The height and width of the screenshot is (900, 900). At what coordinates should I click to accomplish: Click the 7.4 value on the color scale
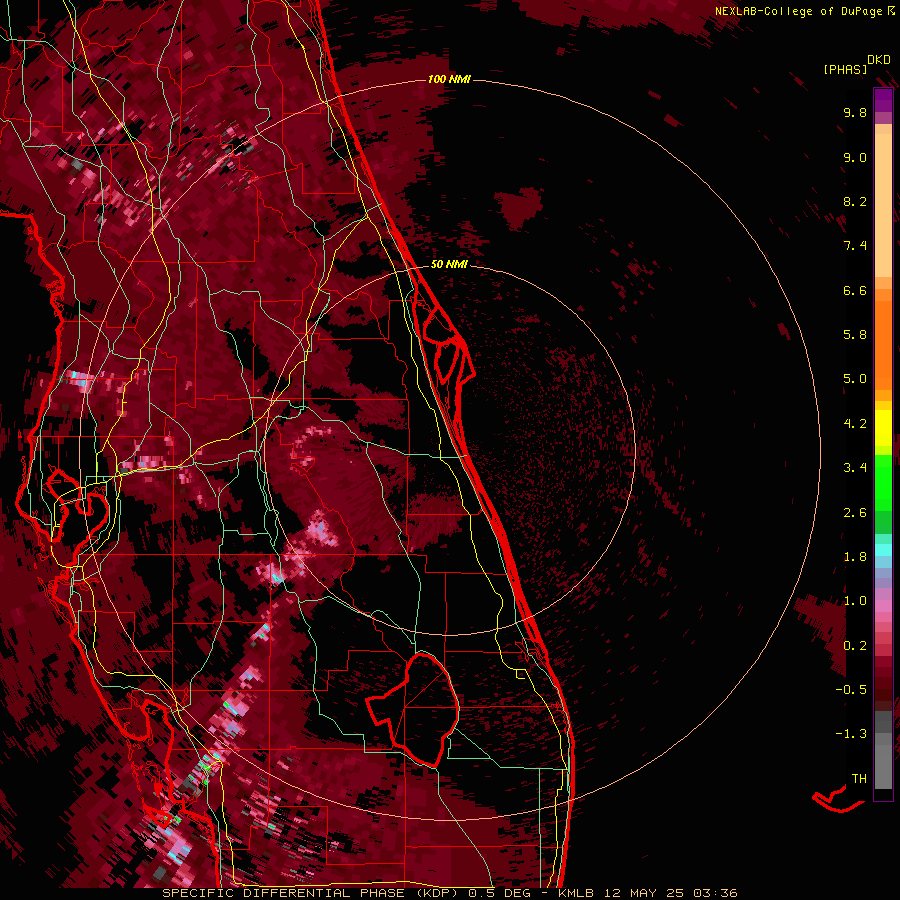[x=855, y=246]
